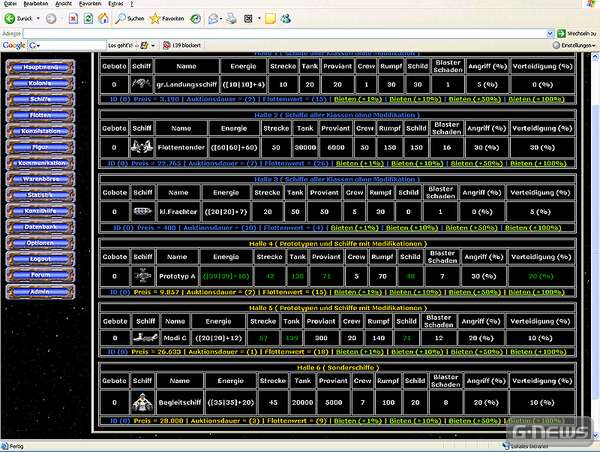Open the Datei menu

click(10, 3)
